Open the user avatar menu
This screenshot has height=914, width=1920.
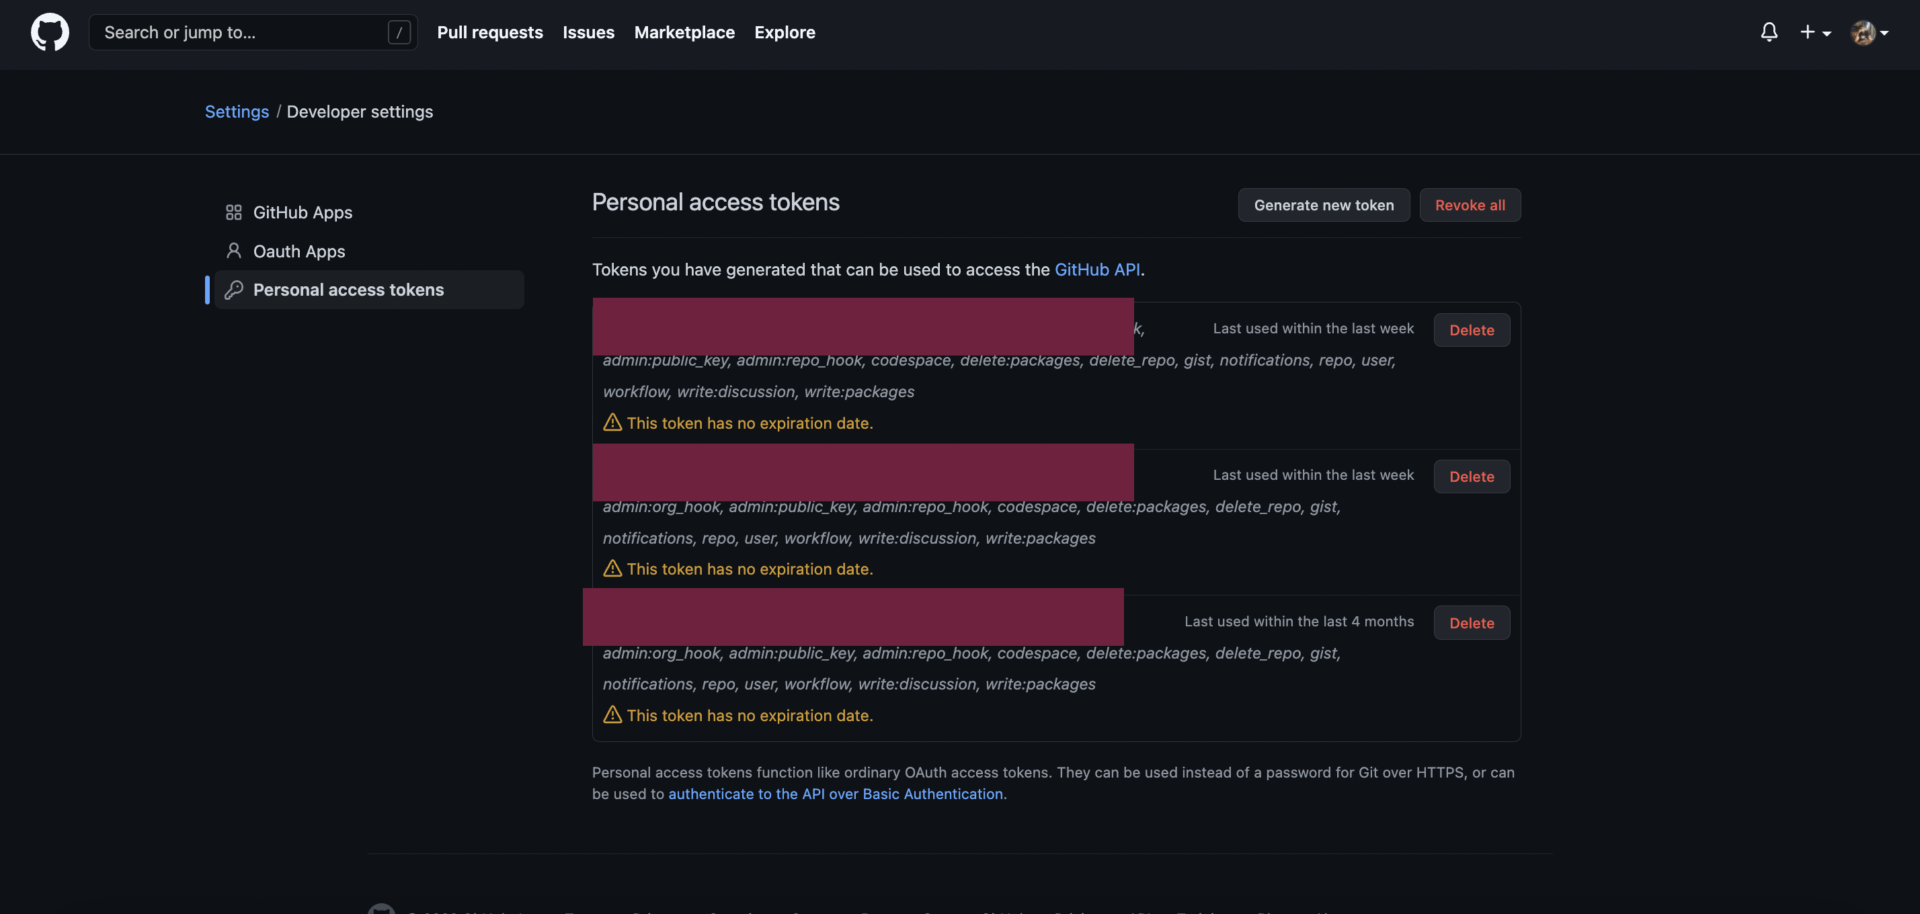point(1869,32)
